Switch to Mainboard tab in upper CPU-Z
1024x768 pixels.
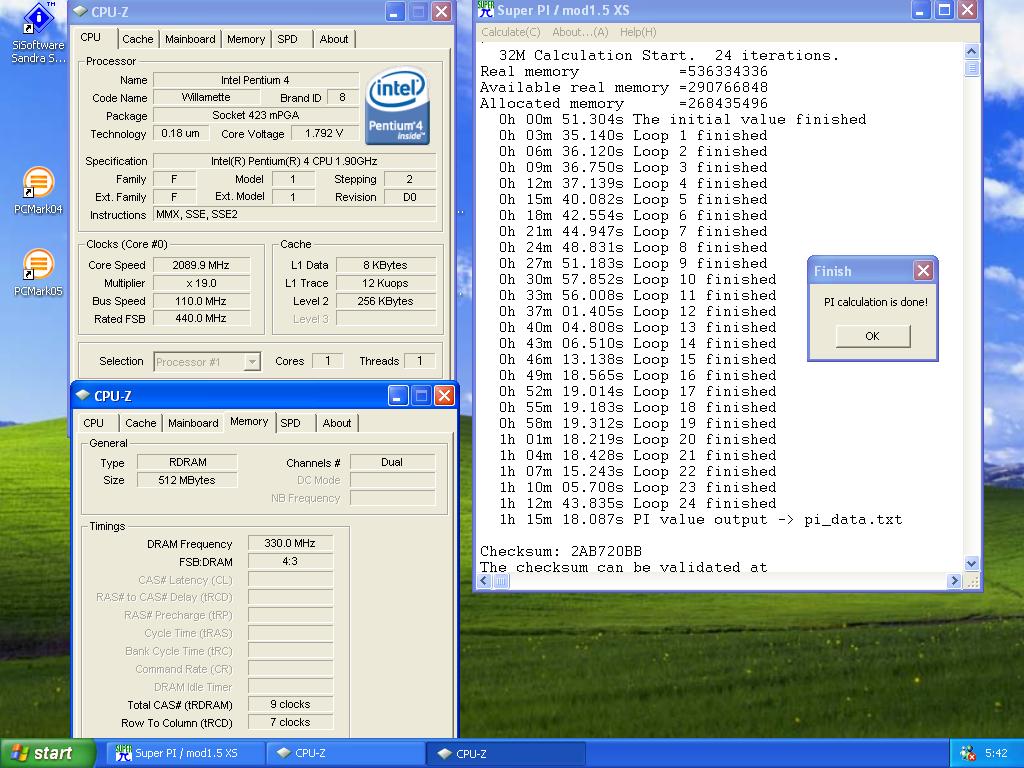click(190, 39)
